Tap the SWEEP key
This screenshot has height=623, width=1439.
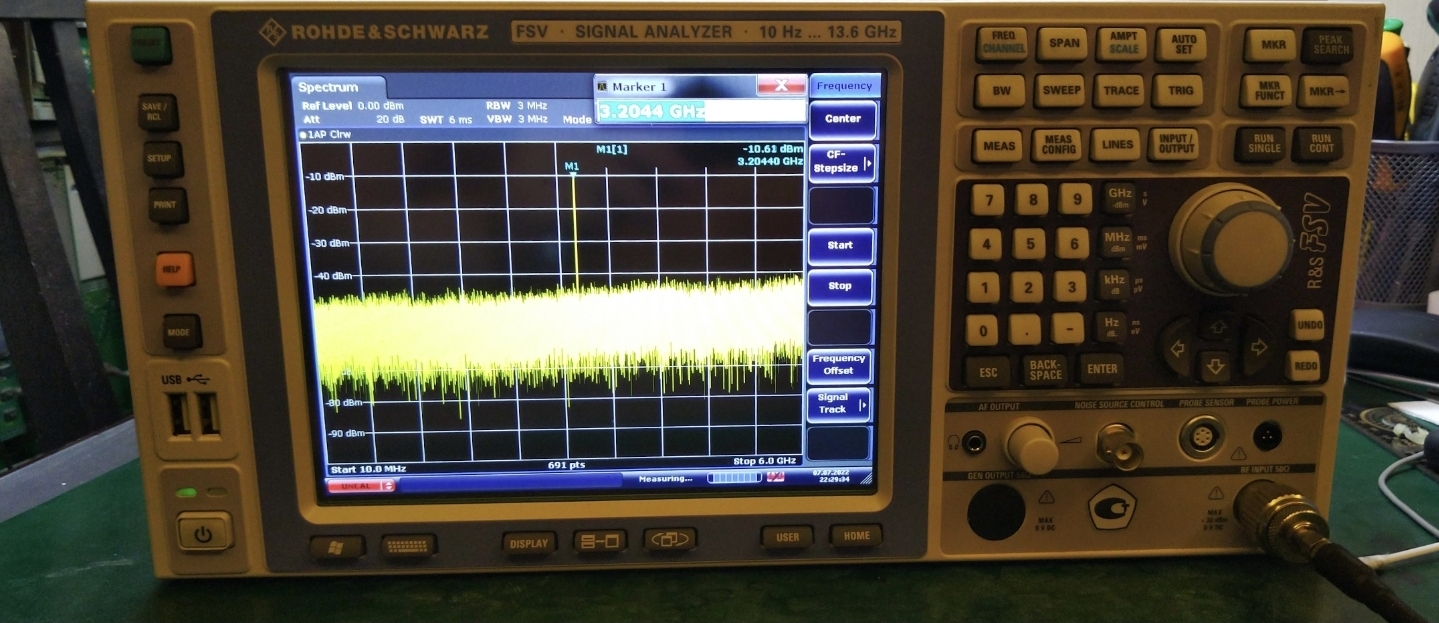click(1060, 90)
